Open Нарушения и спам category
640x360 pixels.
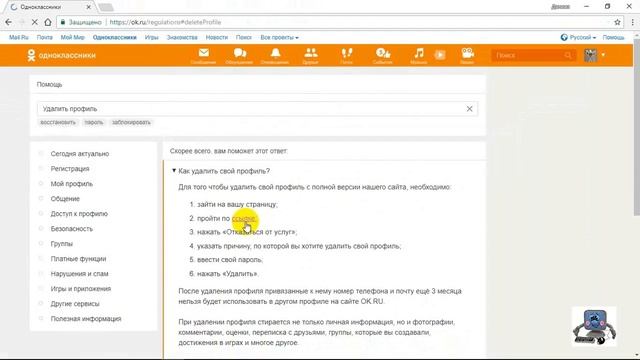click(79, 274)
